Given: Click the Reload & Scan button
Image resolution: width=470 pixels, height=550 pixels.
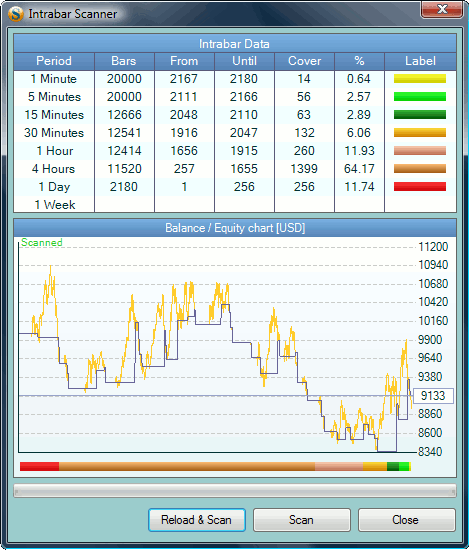Looking at the screenshot, I should [196, 519].
